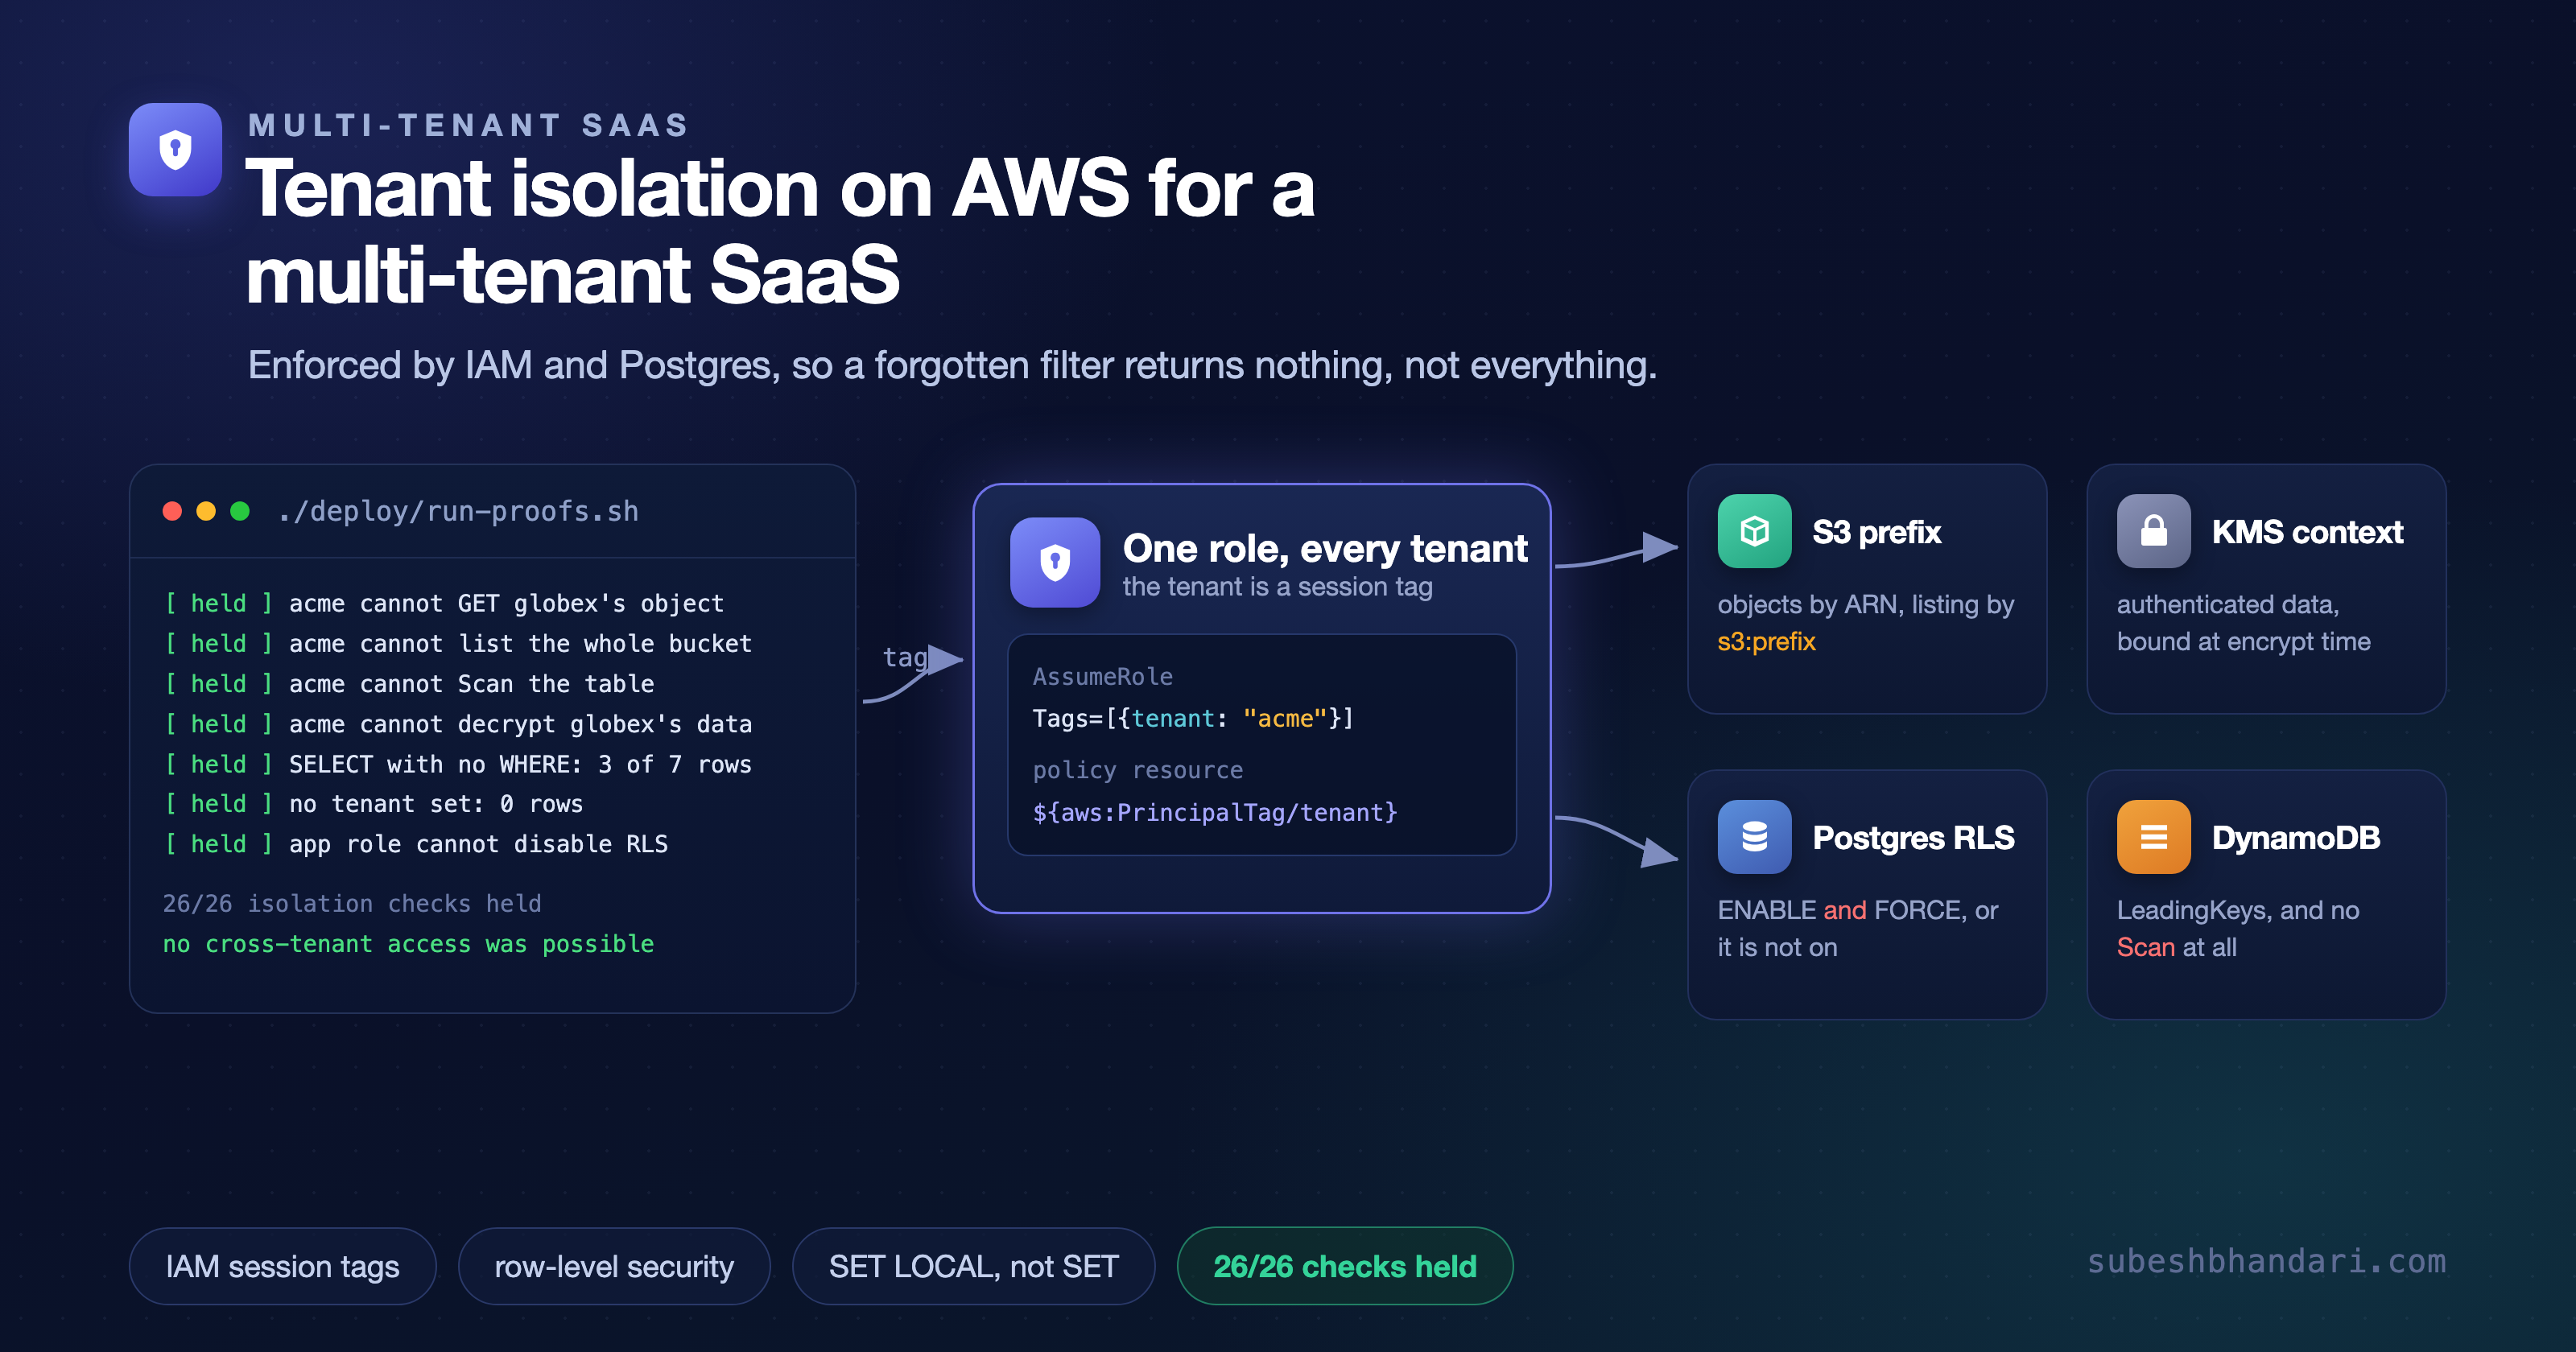Click the 'Tenant isolation on AWS' main title
This screenshot has width=2576, height=1352.
point(780,231)
